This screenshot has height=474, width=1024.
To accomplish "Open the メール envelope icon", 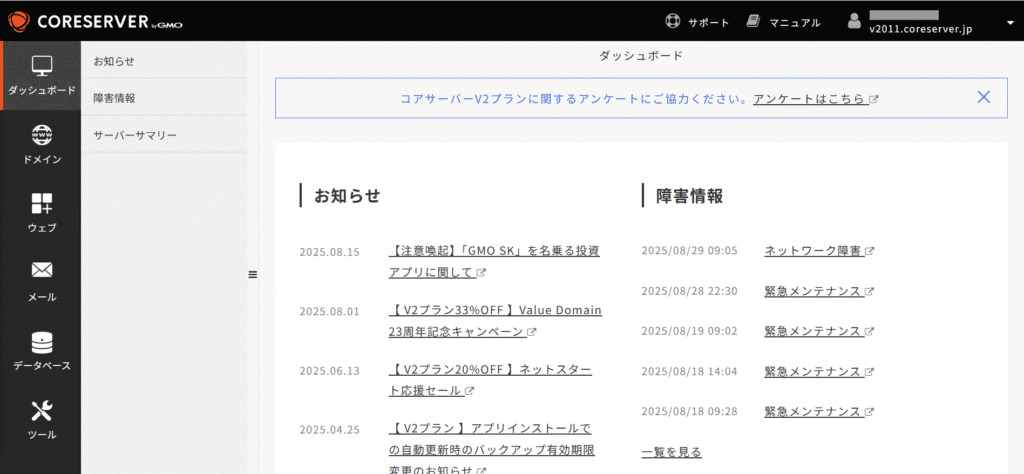I will pos(42,270).
